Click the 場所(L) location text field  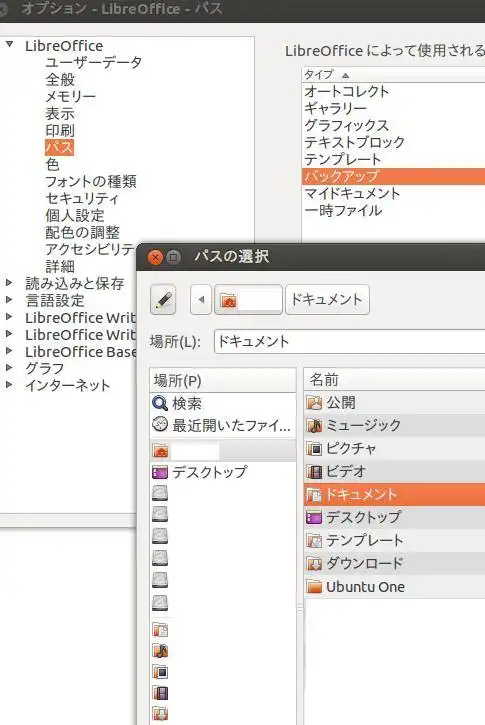(350, 342)
